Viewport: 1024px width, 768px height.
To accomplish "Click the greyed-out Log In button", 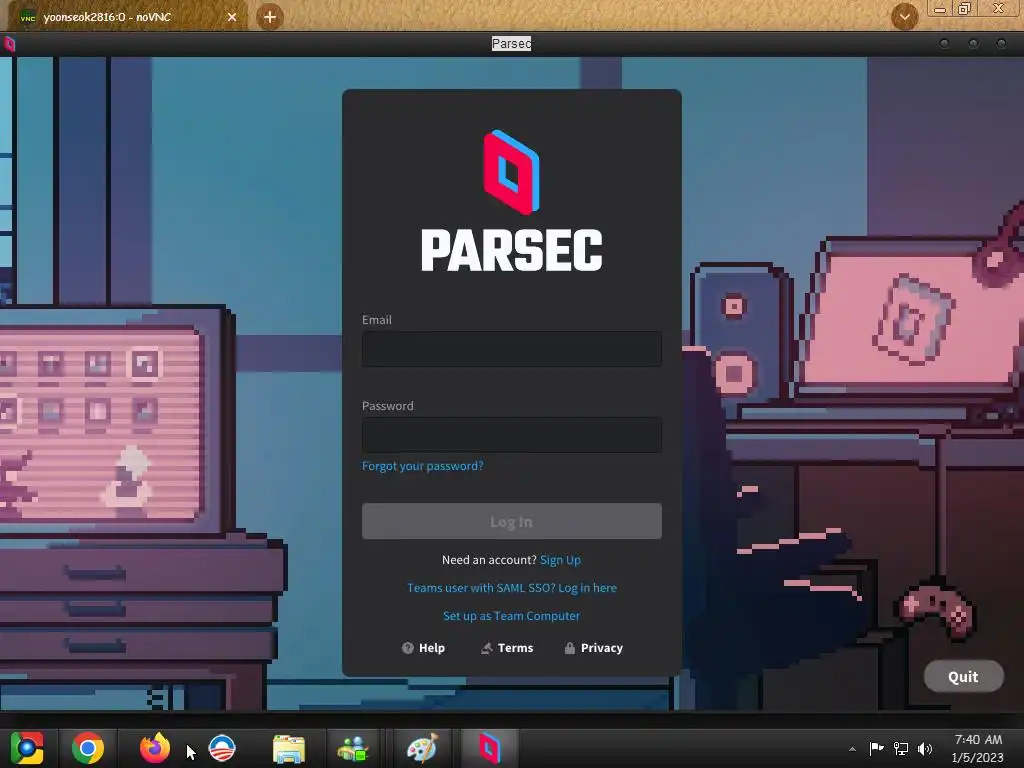I will [x=511, y=521].
